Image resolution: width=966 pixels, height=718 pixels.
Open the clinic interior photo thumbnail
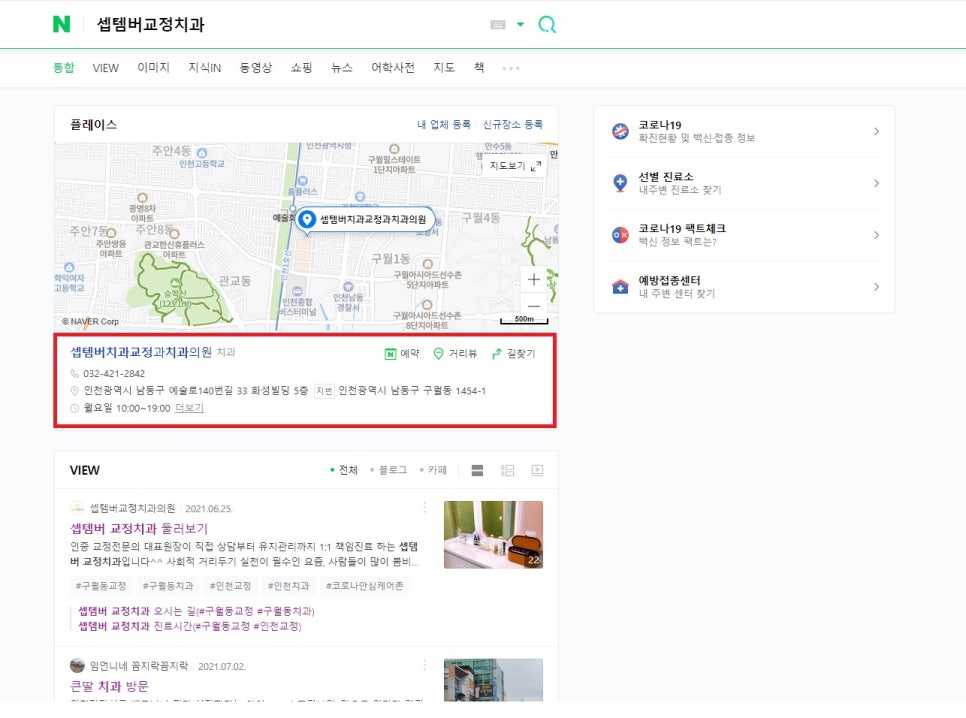pyautogui.click(x=493, y=534)
